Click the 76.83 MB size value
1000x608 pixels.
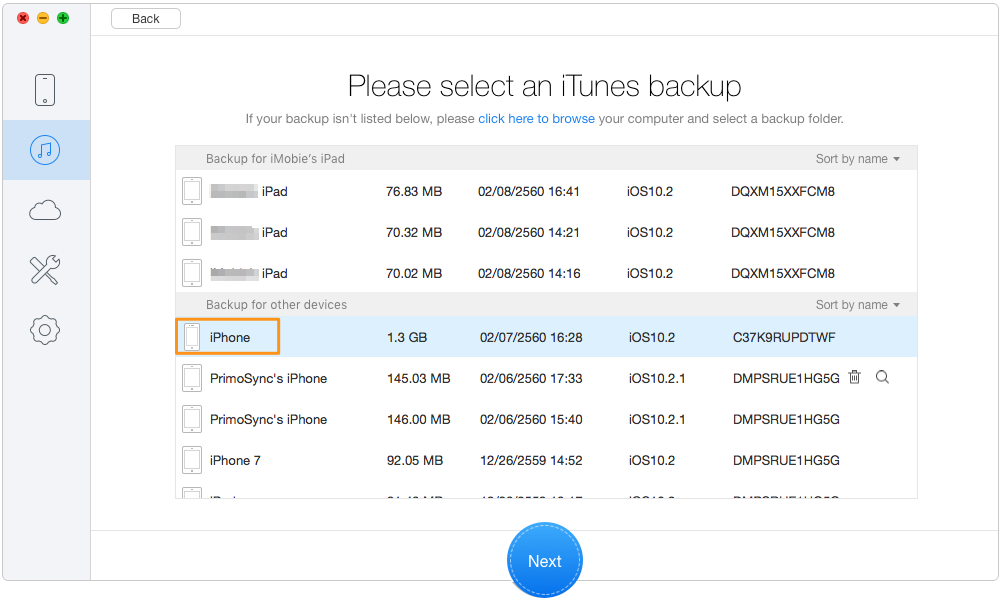coord(414,191)
